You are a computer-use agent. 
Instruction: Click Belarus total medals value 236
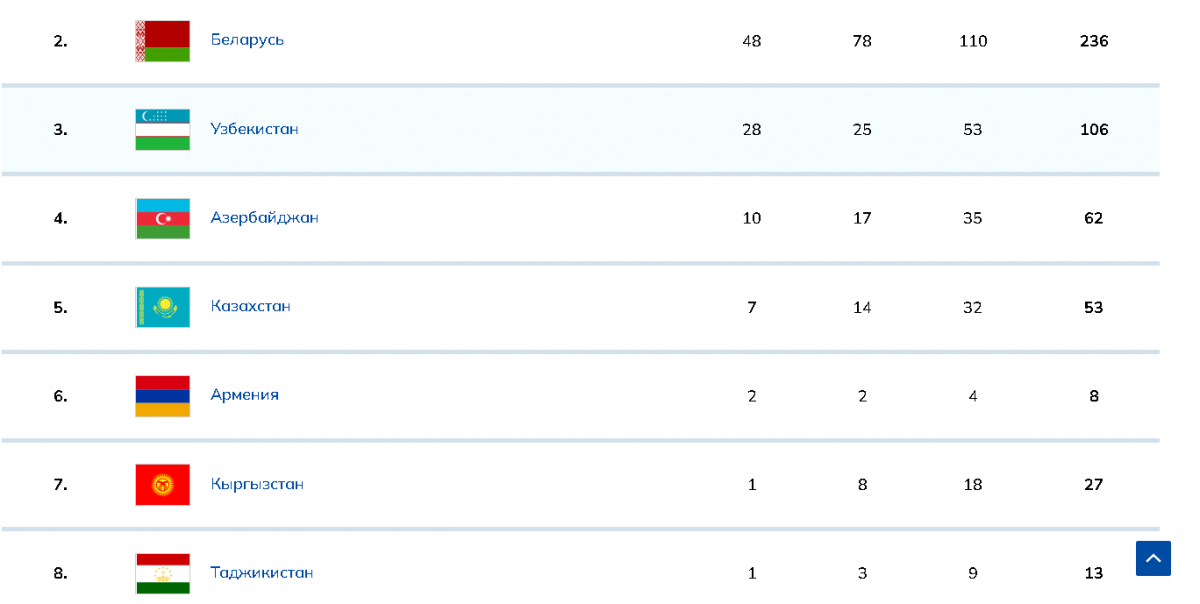(1094, 41)
